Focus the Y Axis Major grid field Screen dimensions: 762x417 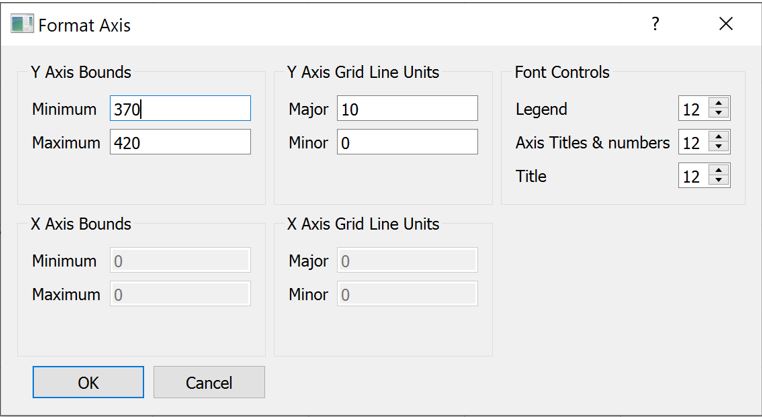tap(407, 109)
